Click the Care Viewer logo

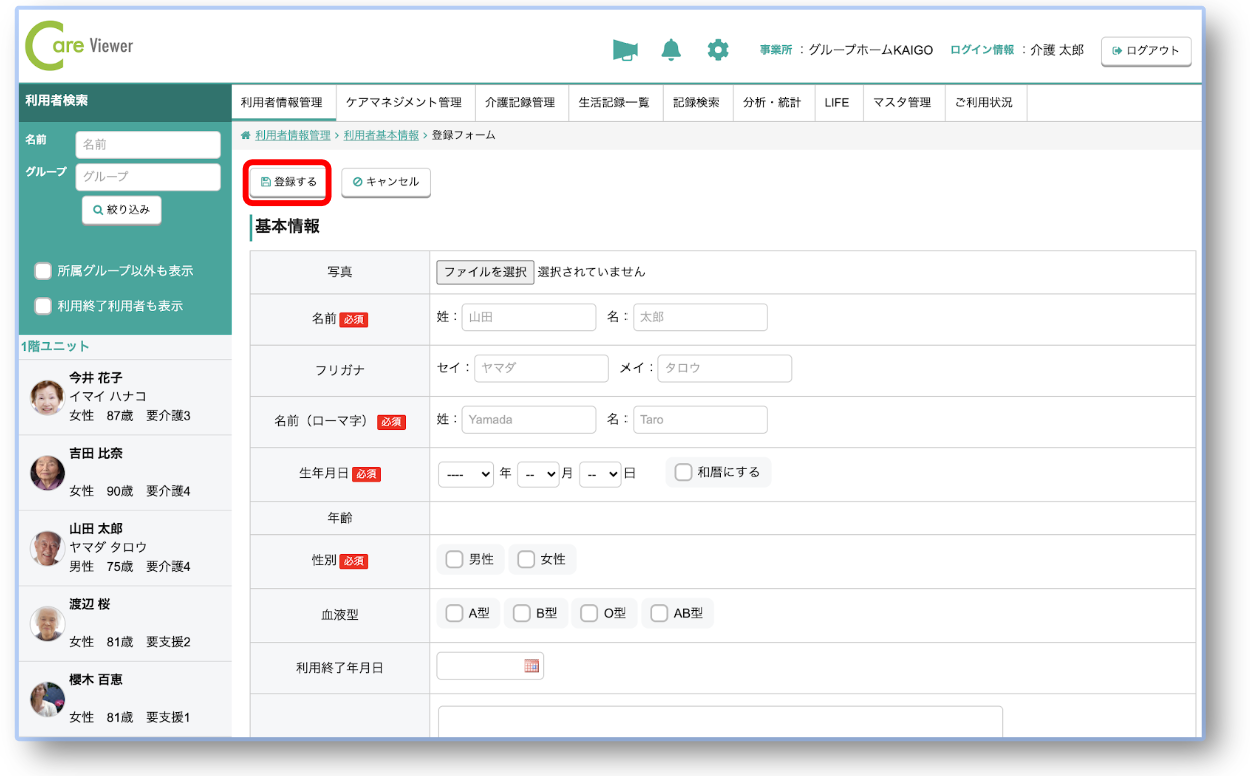point(79,47)
